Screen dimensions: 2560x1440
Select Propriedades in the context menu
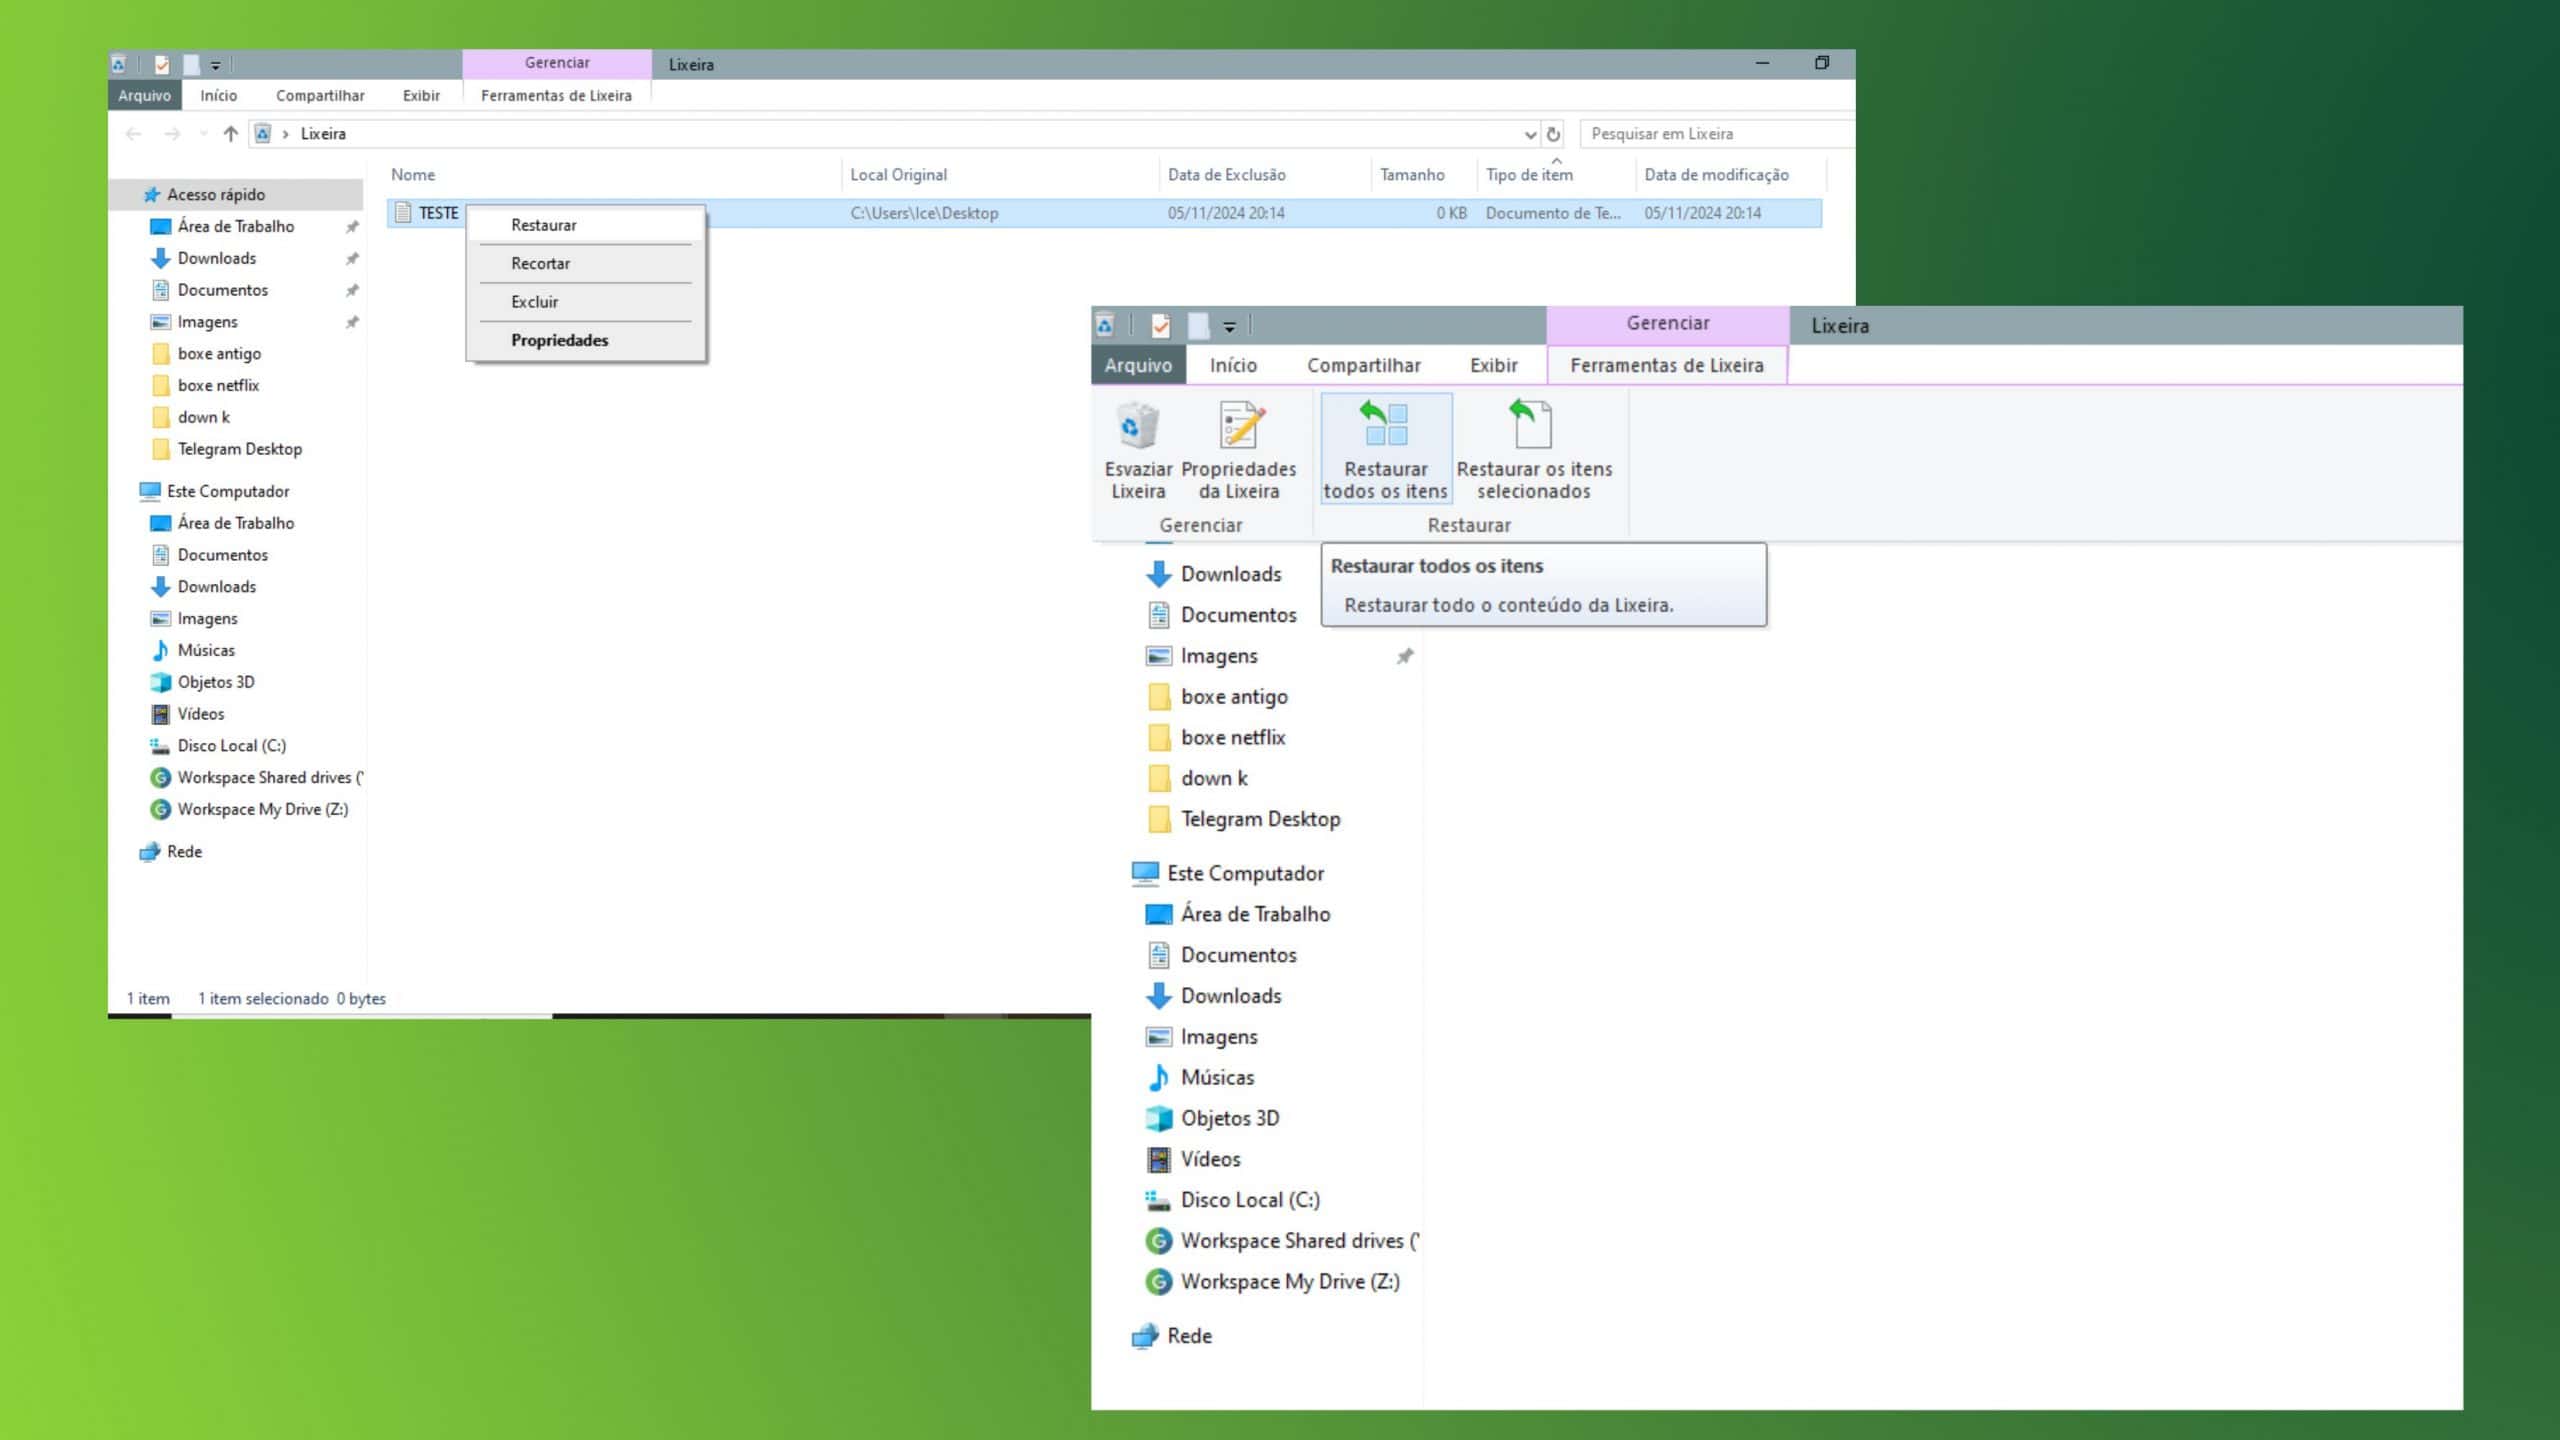tap(559, 340)
